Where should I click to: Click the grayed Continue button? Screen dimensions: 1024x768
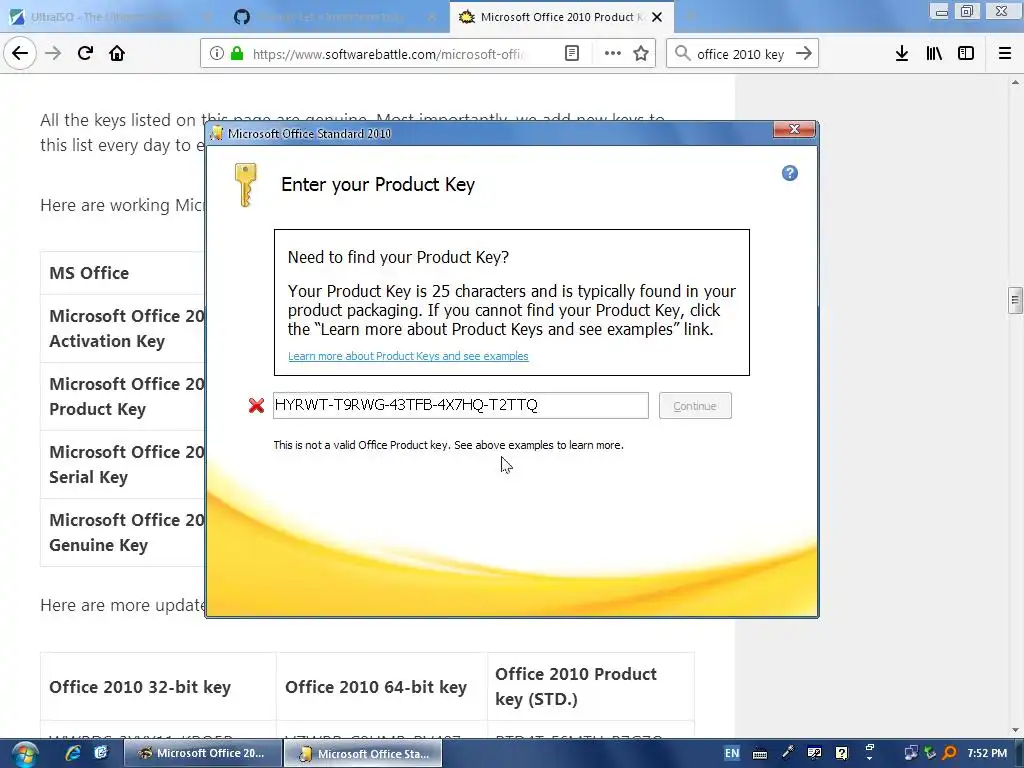[x=695, y=406]
